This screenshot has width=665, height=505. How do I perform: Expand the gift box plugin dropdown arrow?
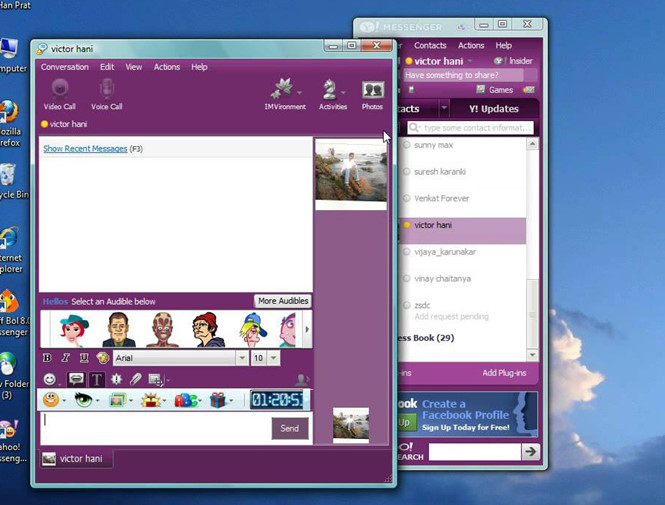coord(231,400)
